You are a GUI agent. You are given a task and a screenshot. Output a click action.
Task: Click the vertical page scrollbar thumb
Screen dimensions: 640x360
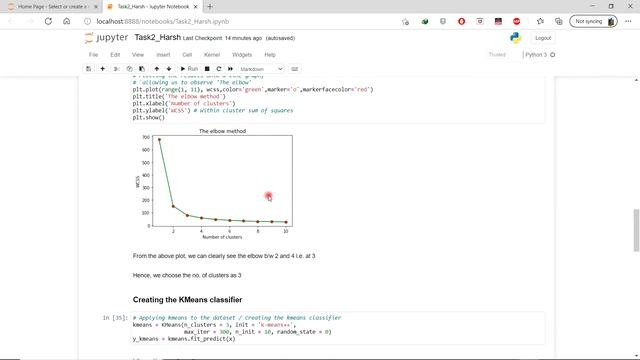(x=636, y=230)
